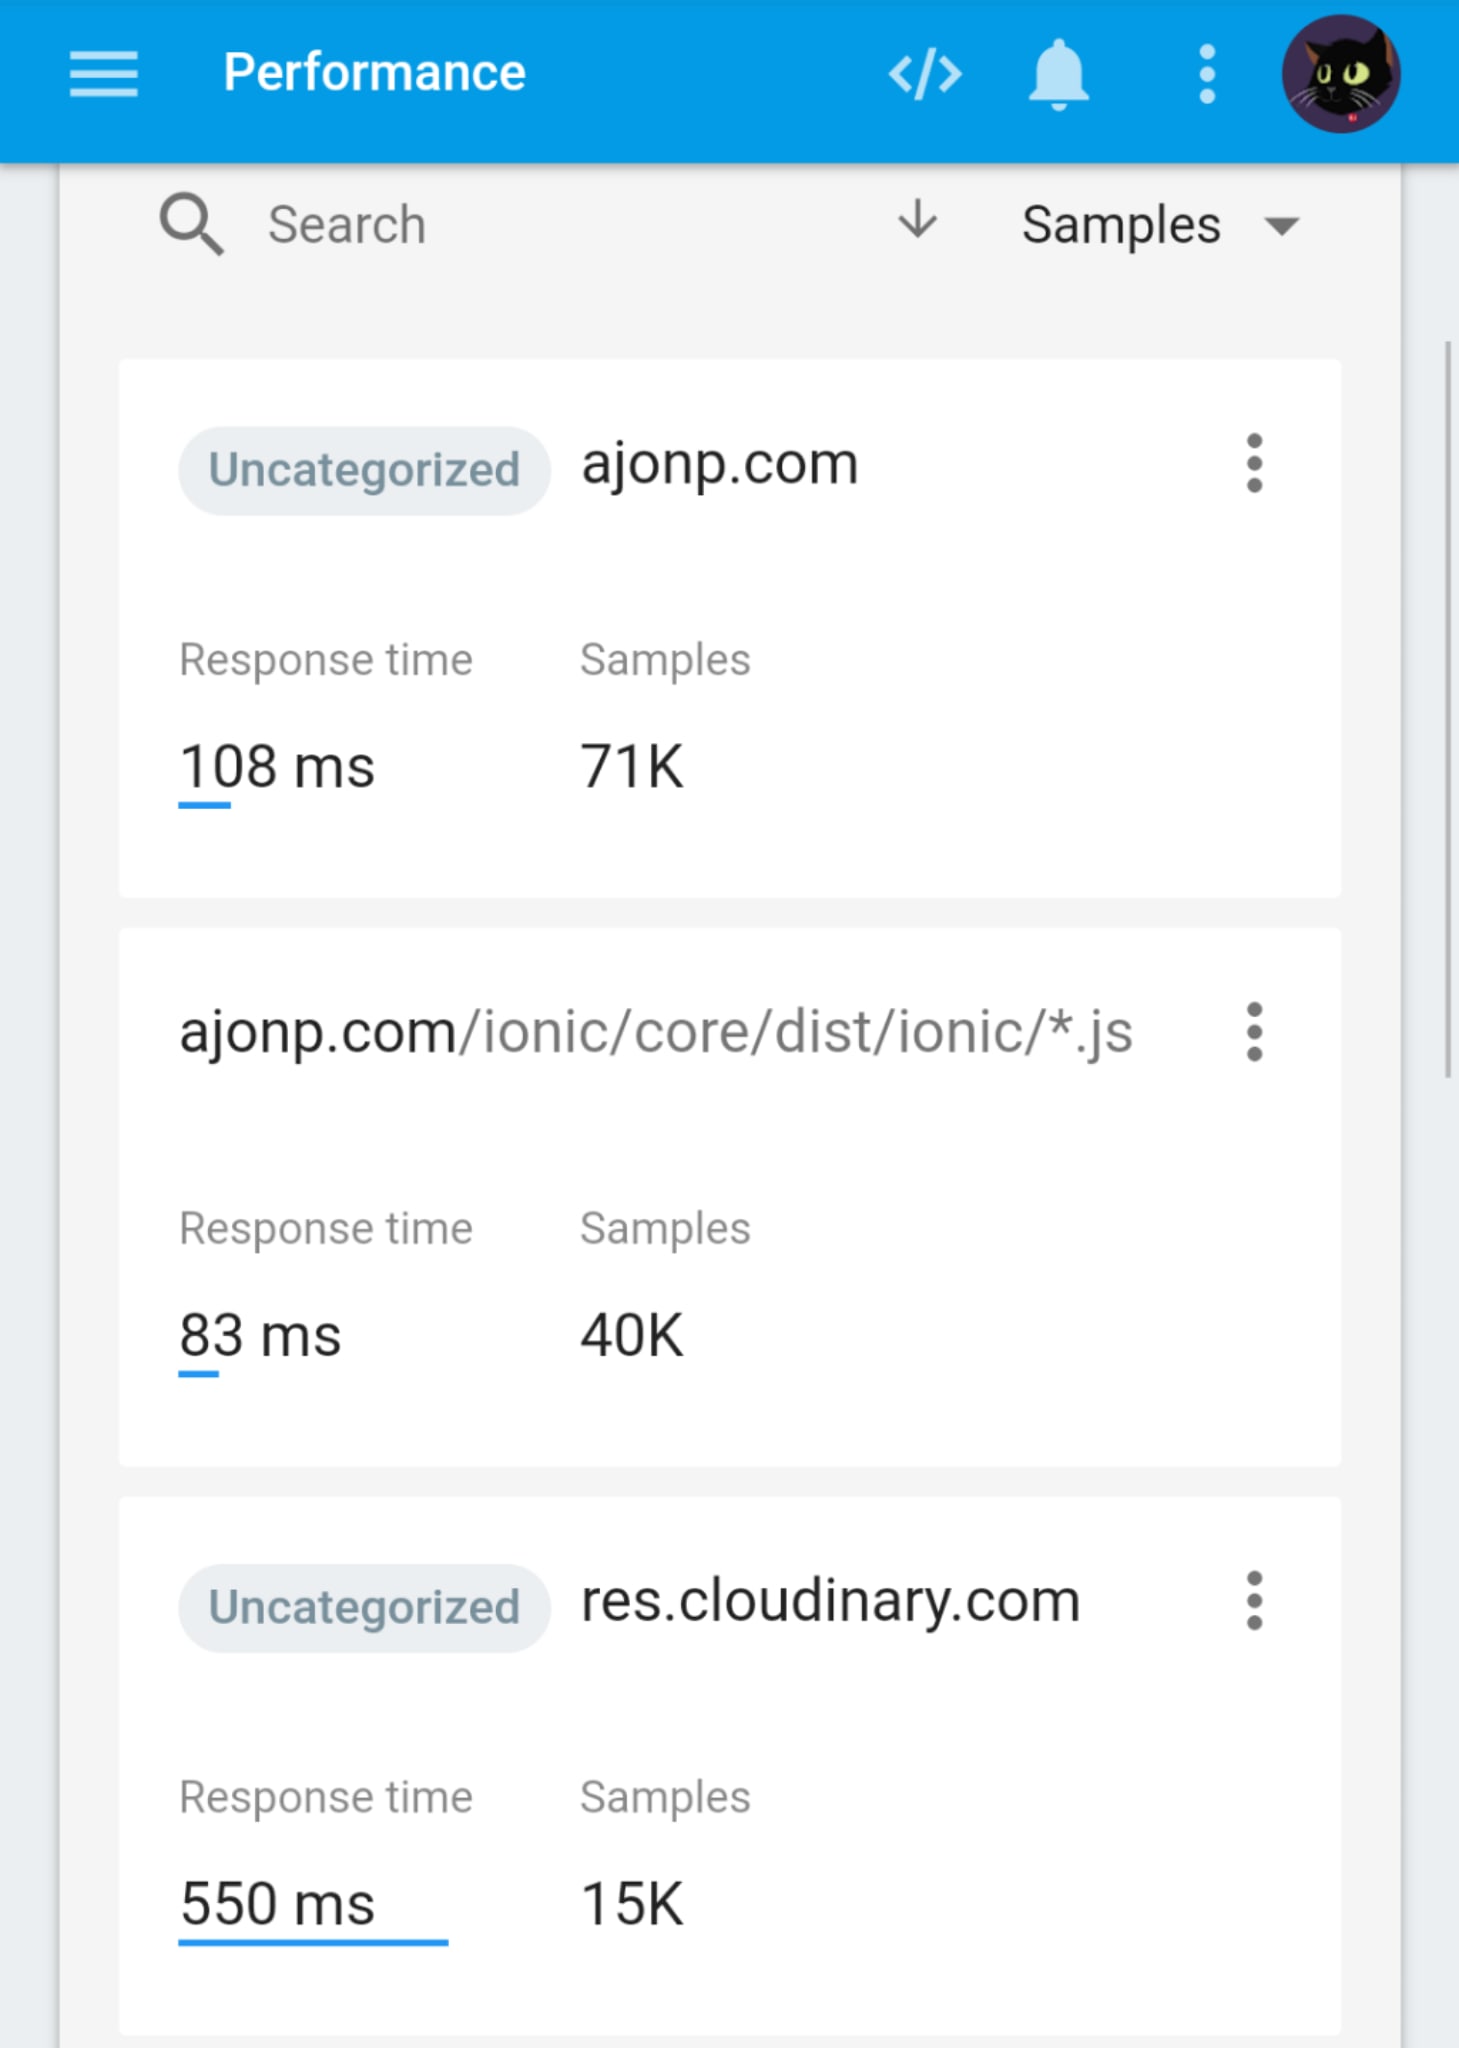Click Uncategorized tag on ajonp.com
1459x2048 pixels.
364,470
